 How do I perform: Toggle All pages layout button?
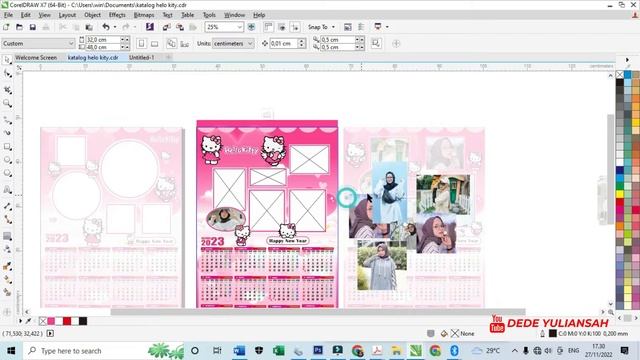pos(171,43)
